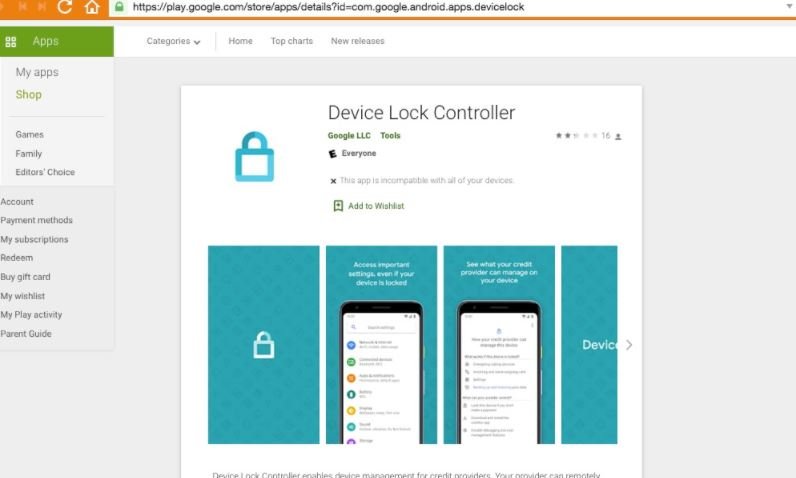Viewport: 796px width, 478px height.
Task: Open the Tools category link
Action: point(390,135)
